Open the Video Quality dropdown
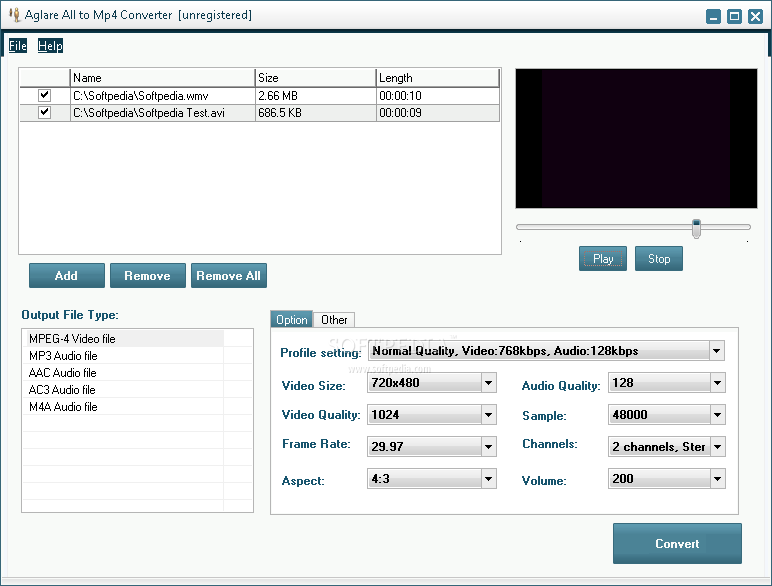 tap(488, 415)
